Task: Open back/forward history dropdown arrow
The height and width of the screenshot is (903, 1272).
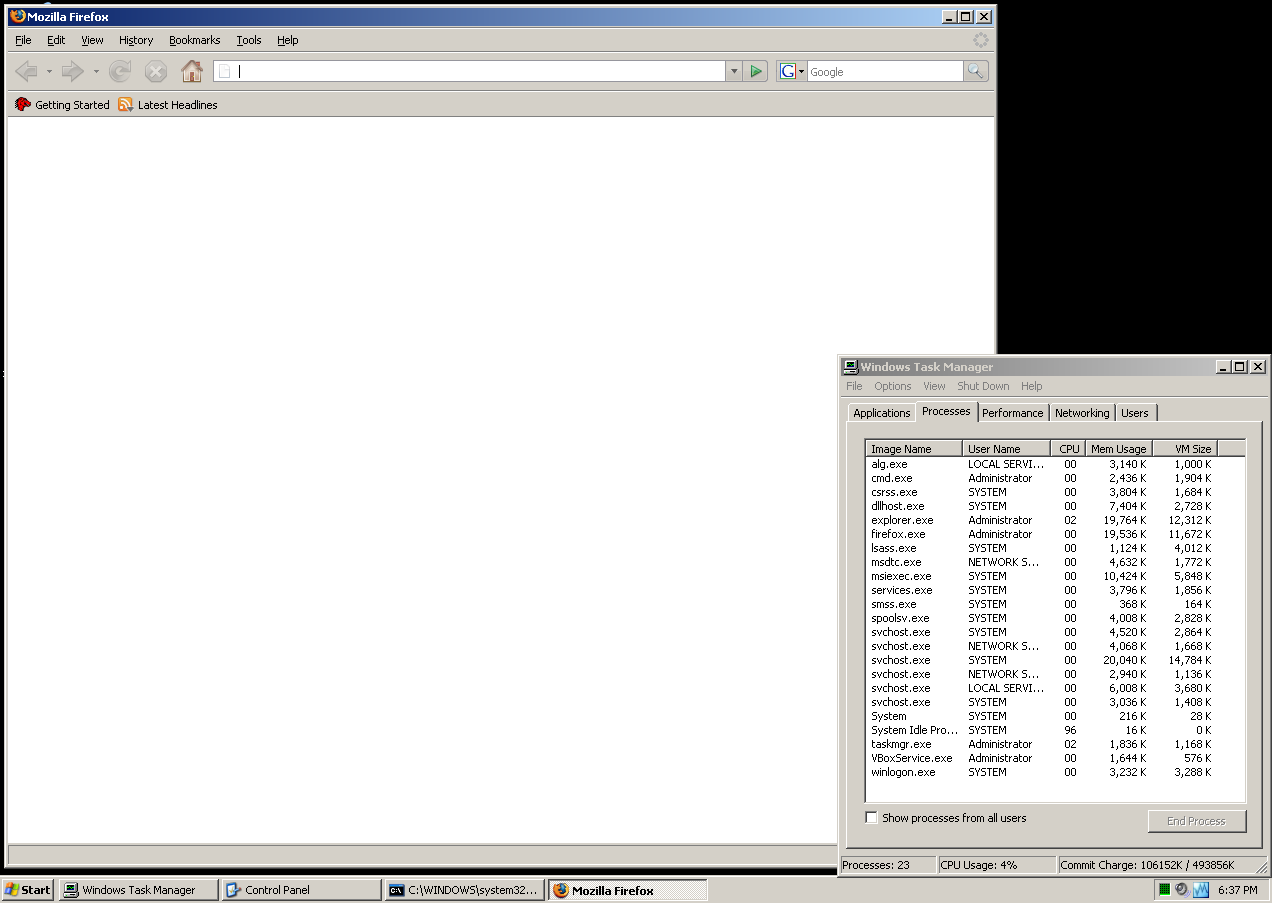Action: click(x=96, y=71)
